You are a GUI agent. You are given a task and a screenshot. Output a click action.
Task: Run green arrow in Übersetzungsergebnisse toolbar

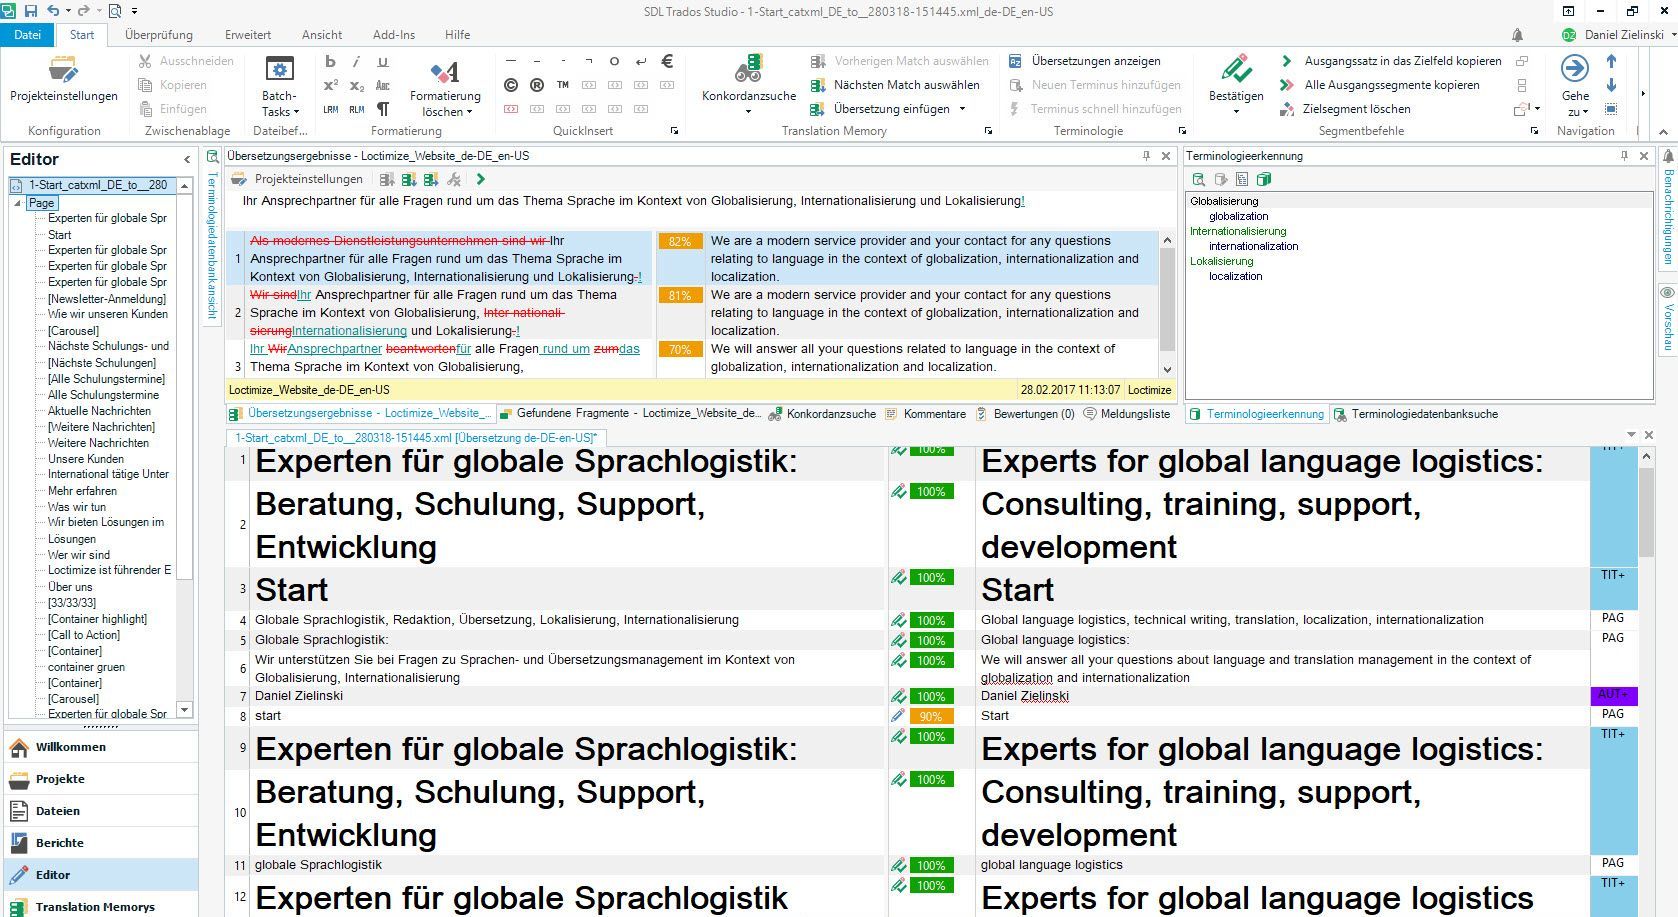(x=481, y=179)
